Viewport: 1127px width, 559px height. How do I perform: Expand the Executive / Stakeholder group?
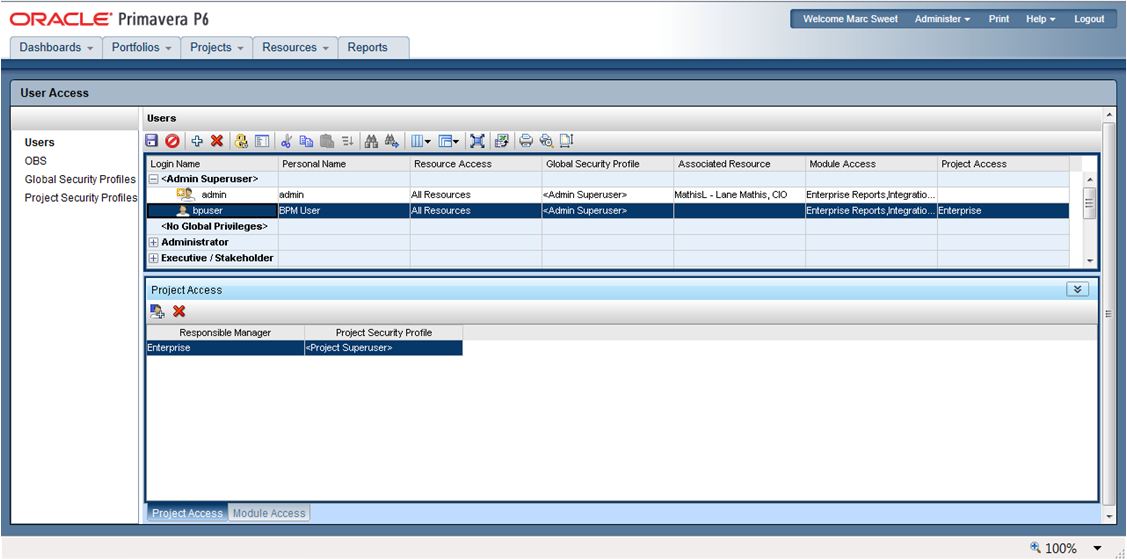click(154, 258)
